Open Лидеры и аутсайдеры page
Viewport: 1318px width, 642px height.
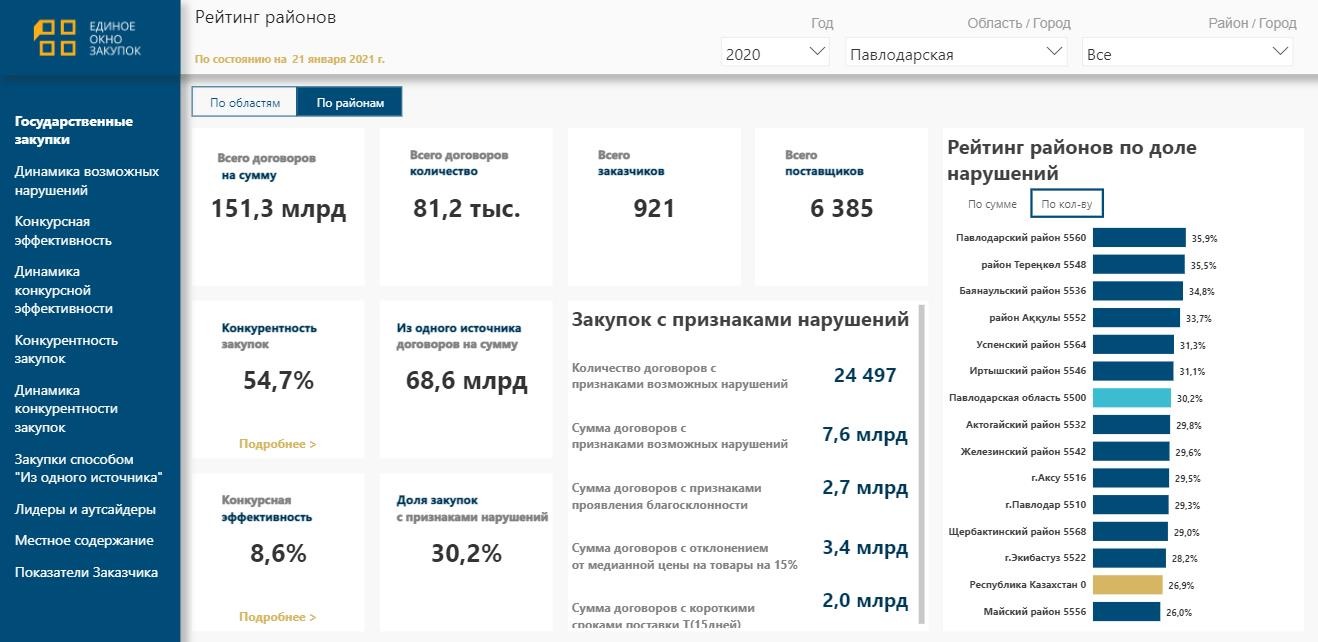85,509
